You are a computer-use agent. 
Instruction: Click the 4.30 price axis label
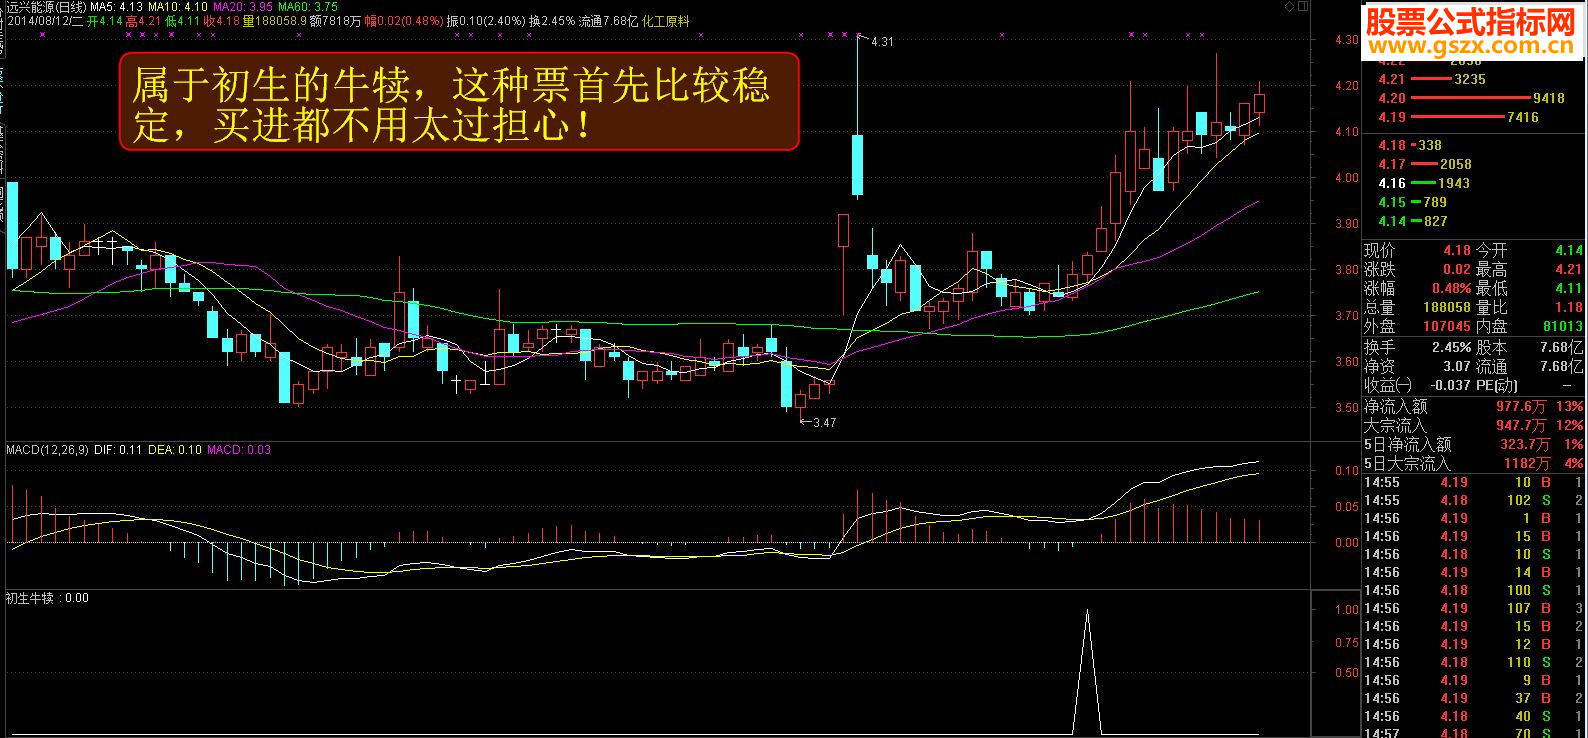pyautogui.click(x=1346, y=40)
